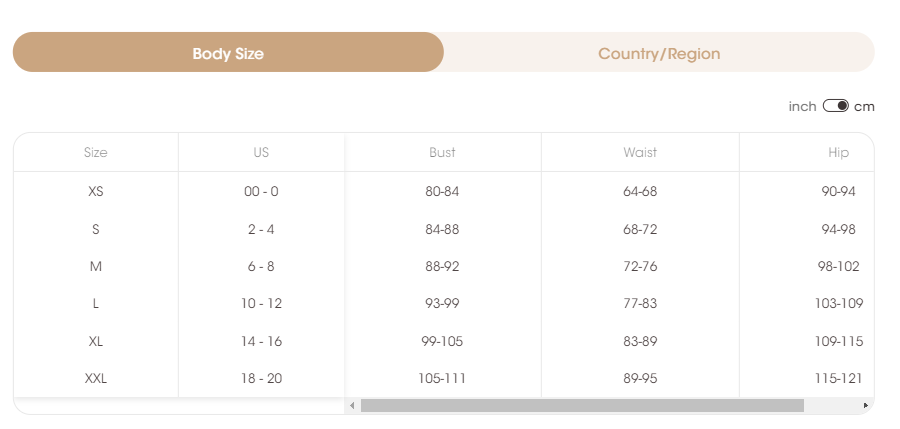Toggle the inch/cm unit switch
Image resolution: width=900 pixels, height=429 pixels.
[835, 106]
